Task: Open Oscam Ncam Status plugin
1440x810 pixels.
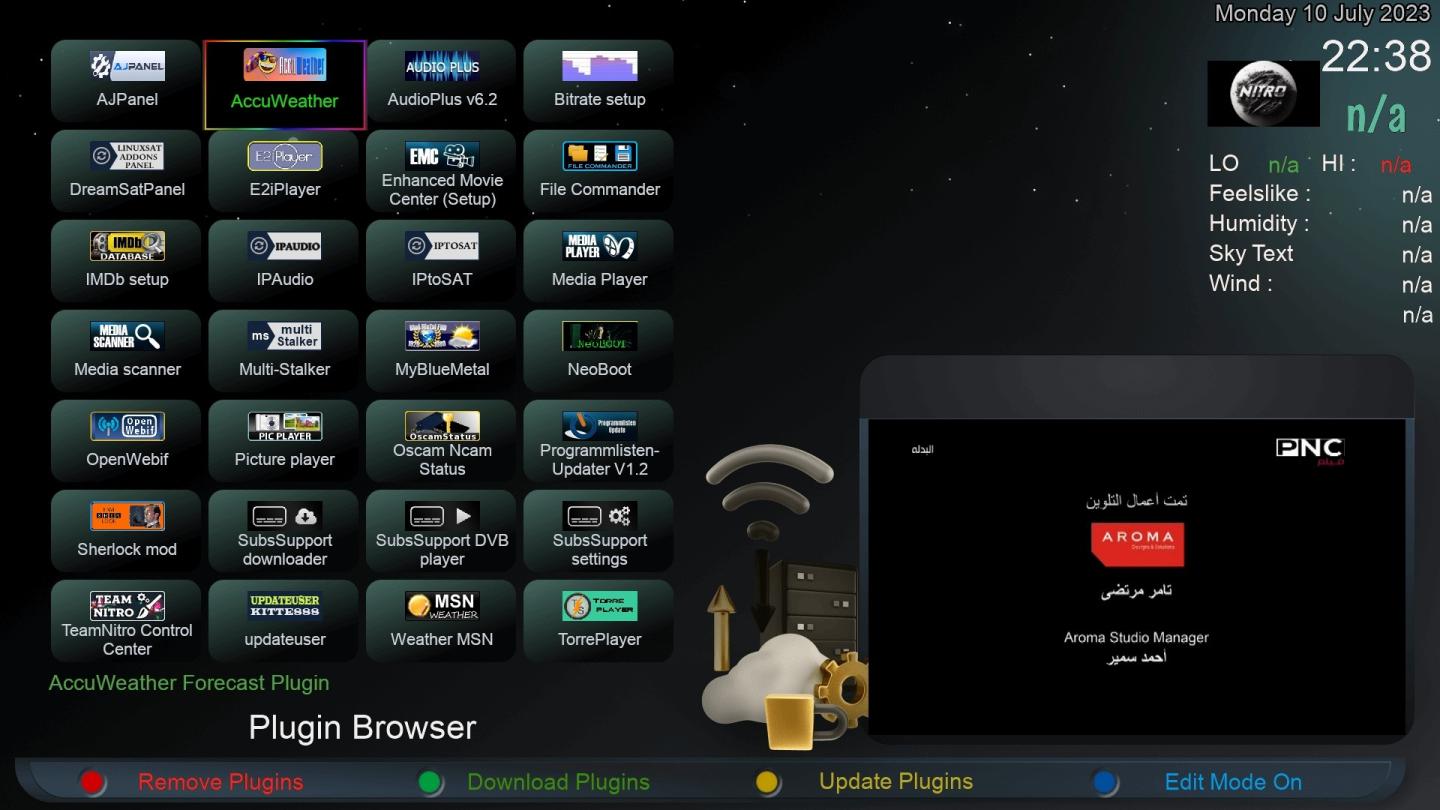Action: 442,441
